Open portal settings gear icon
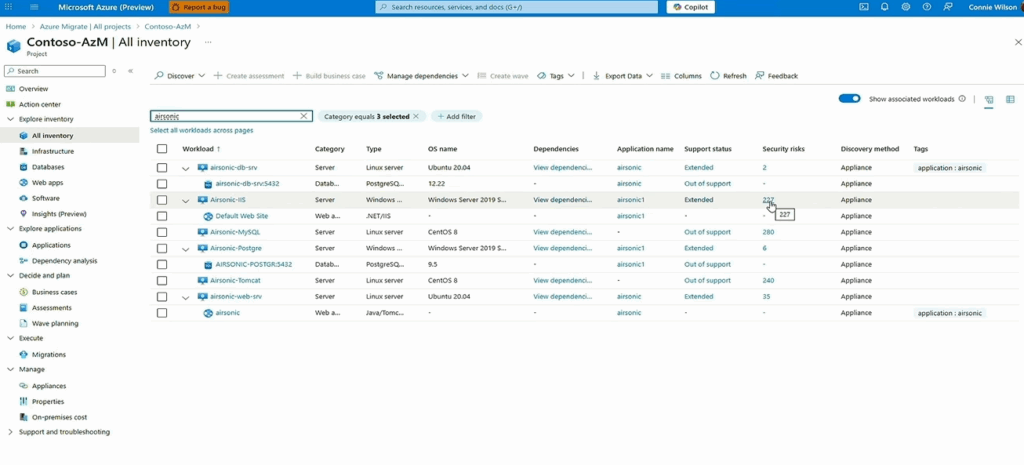Screen dimensions: 1024x465 [905, 7]
